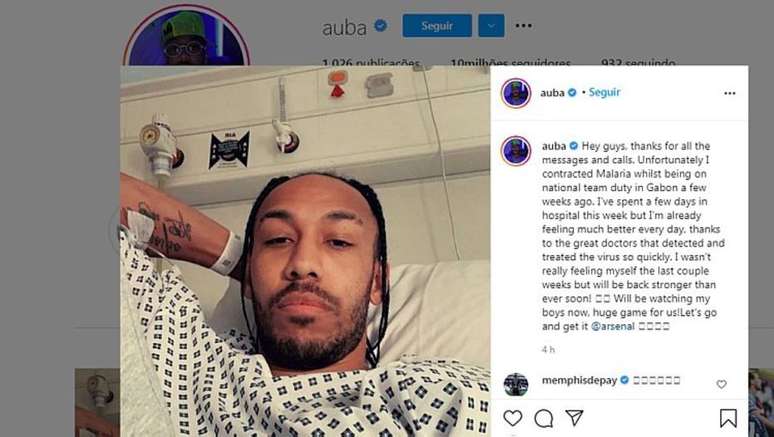774x437 pixels.
Task: Open post options three-dot menu
Action: point(730,93)
